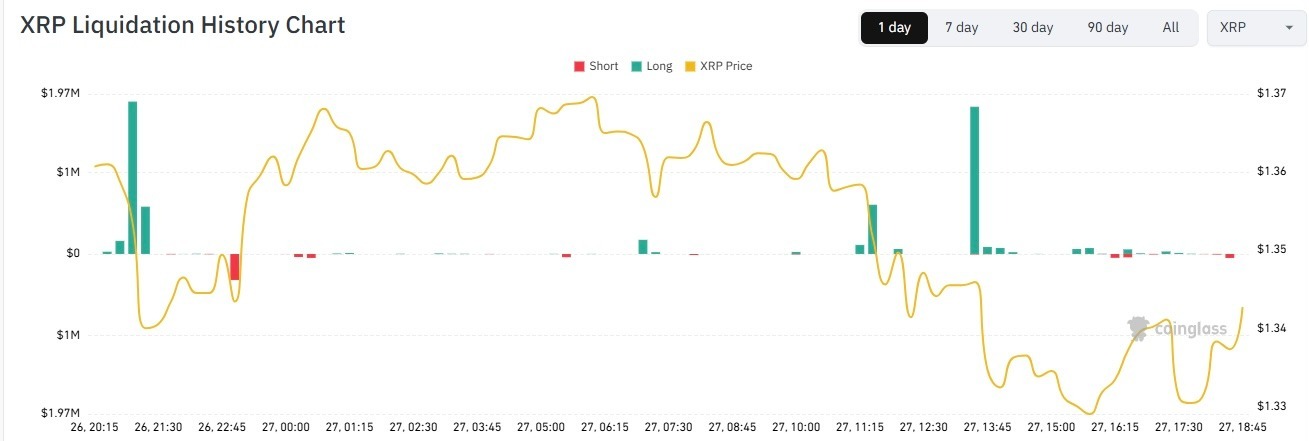Click the yellow XRP Price swatch
Viewport: 1309px width, 441px height.
click(691, 66)
